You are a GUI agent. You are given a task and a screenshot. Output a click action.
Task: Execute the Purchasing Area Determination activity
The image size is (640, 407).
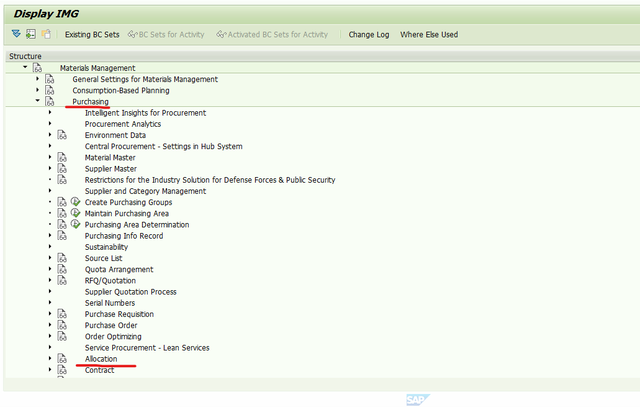click(x=76, y=224)
